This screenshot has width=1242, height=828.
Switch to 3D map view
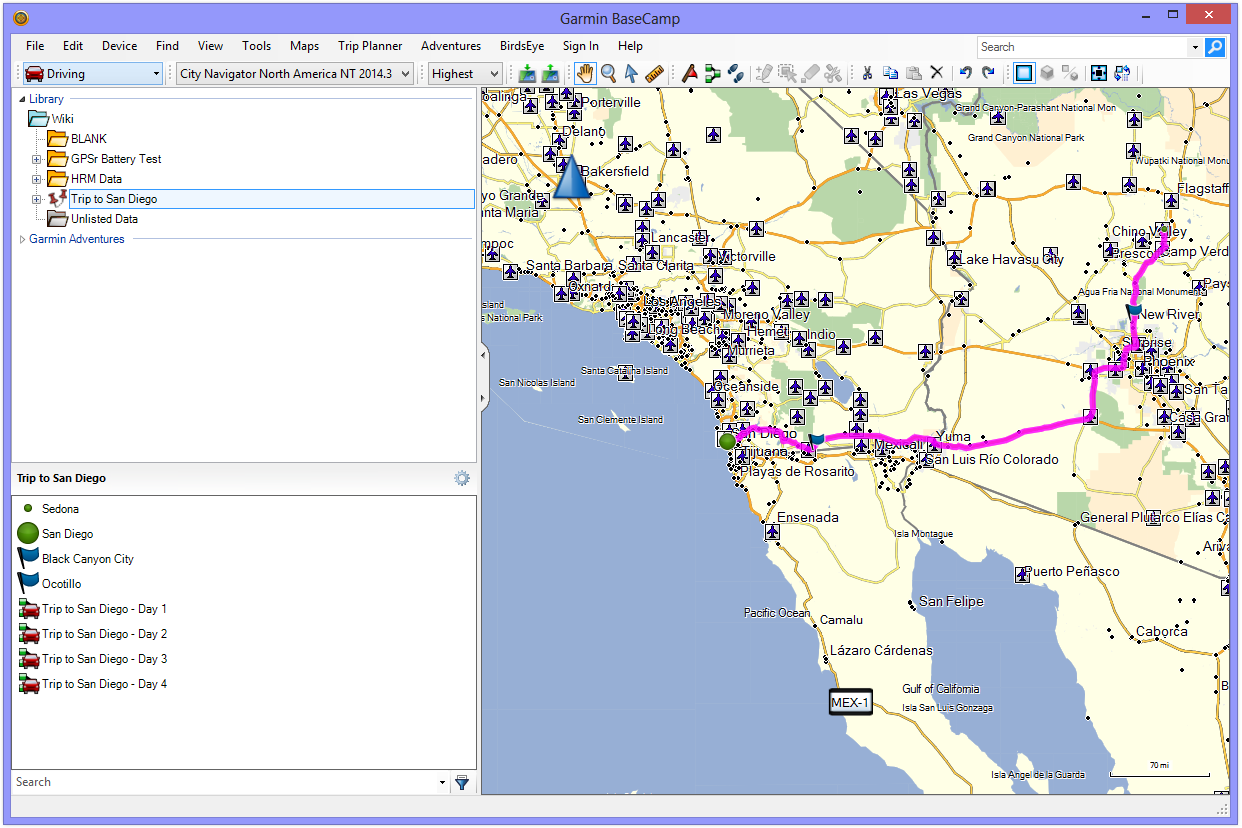coord(1047,73)
